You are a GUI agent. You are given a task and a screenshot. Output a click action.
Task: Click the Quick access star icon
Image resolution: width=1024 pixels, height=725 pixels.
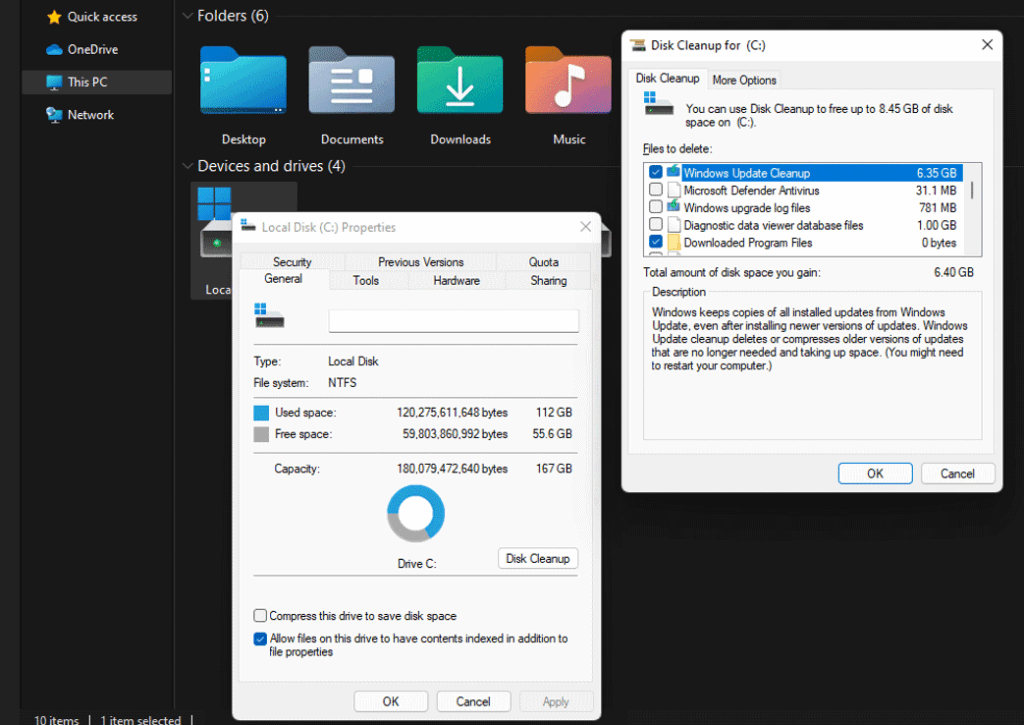[54, 17]
